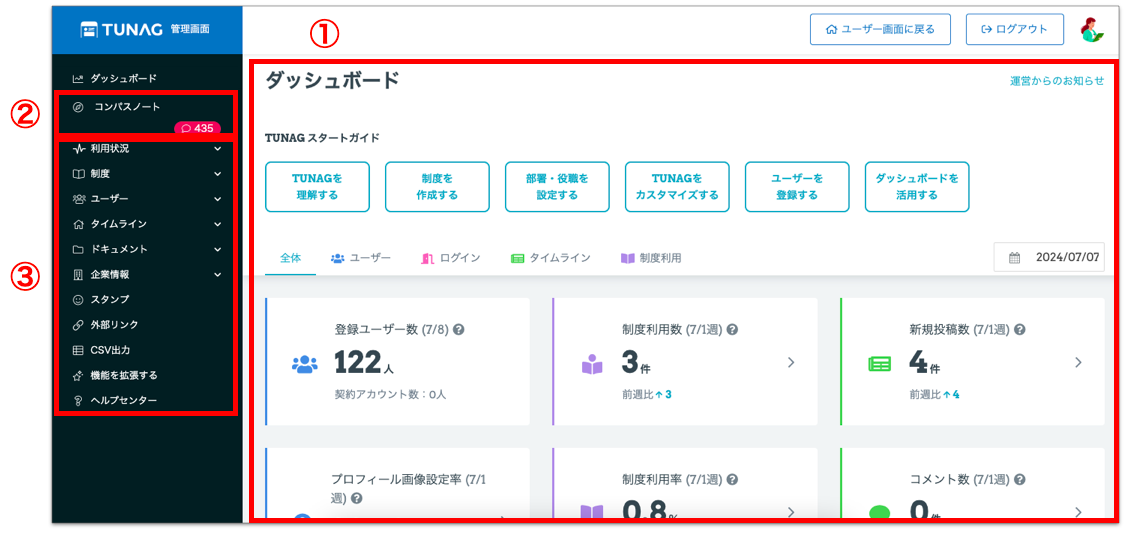The height and width of the screenshot is (534, 1130).
Task: Click the タイムライン home icon in sidebar
Action: [79, 224]
